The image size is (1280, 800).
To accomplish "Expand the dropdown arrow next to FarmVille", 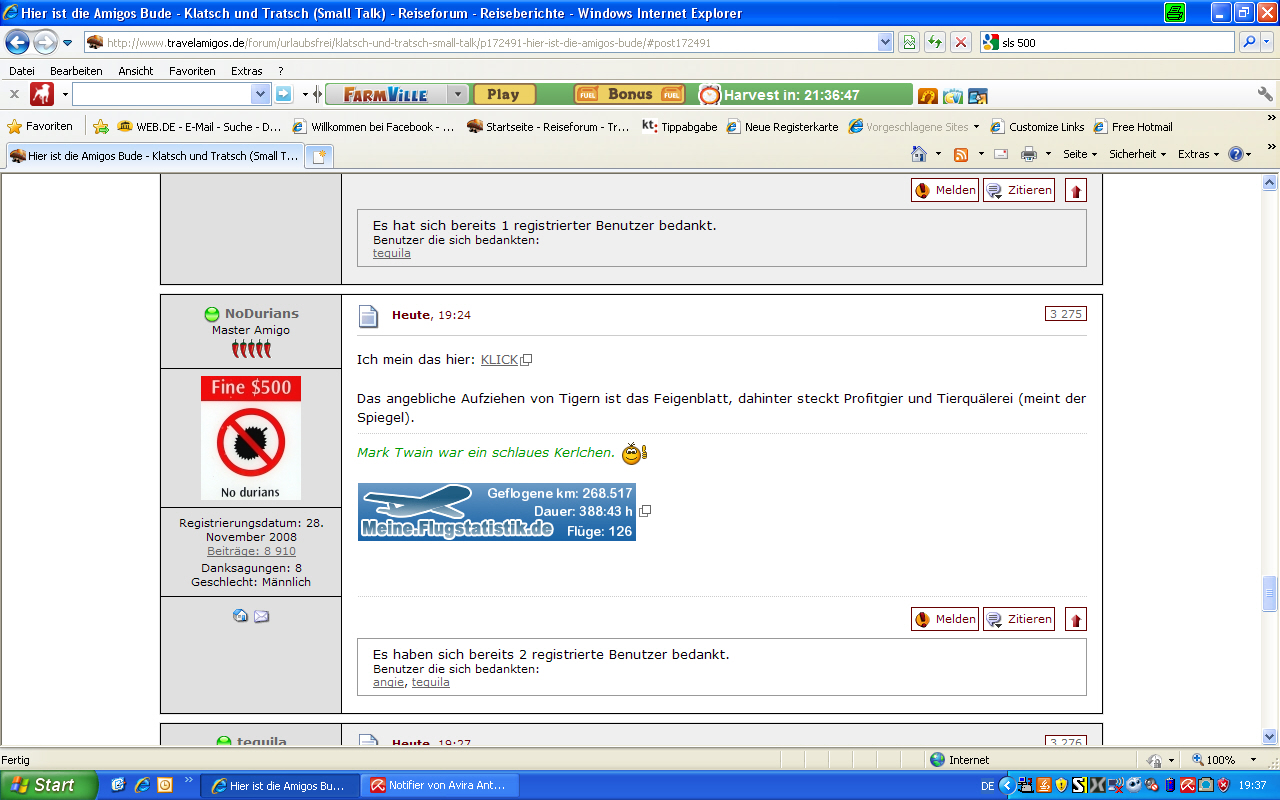I will click(457, 94).
